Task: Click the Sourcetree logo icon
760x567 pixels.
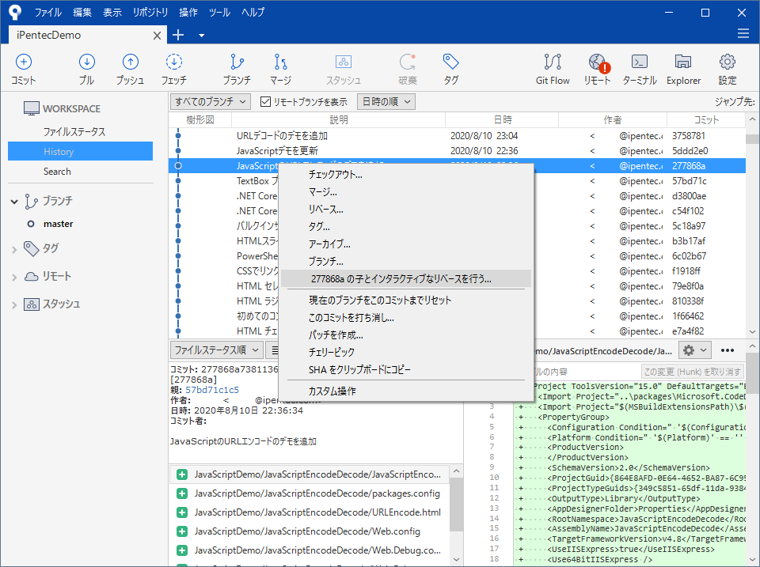Action: click(x=15, y=12)
